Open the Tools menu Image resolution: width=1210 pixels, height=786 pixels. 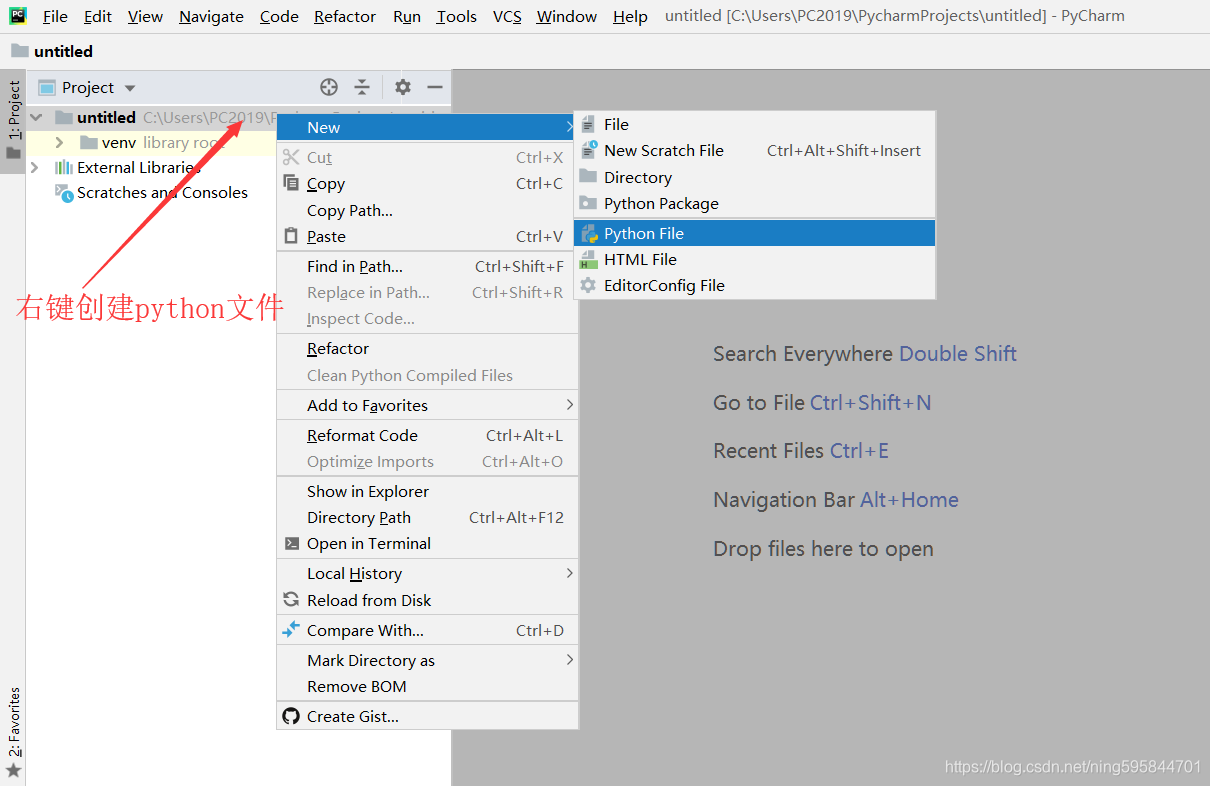click(457, 16)
